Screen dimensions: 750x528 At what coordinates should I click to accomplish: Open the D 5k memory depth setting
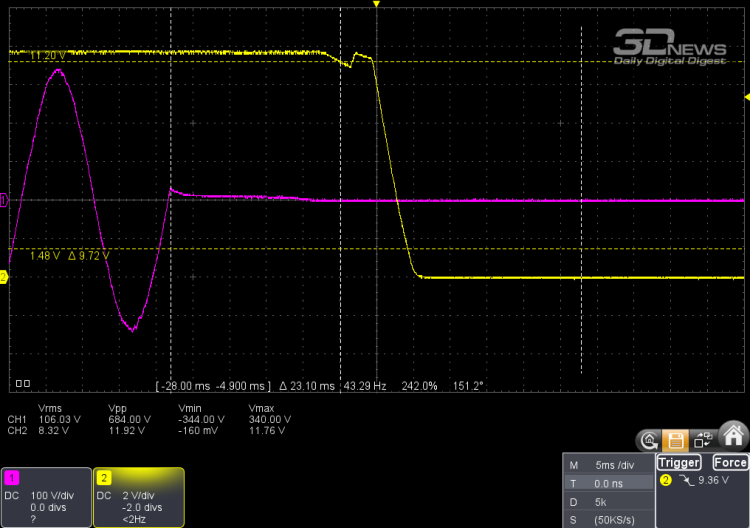click(x=606, y=500)
